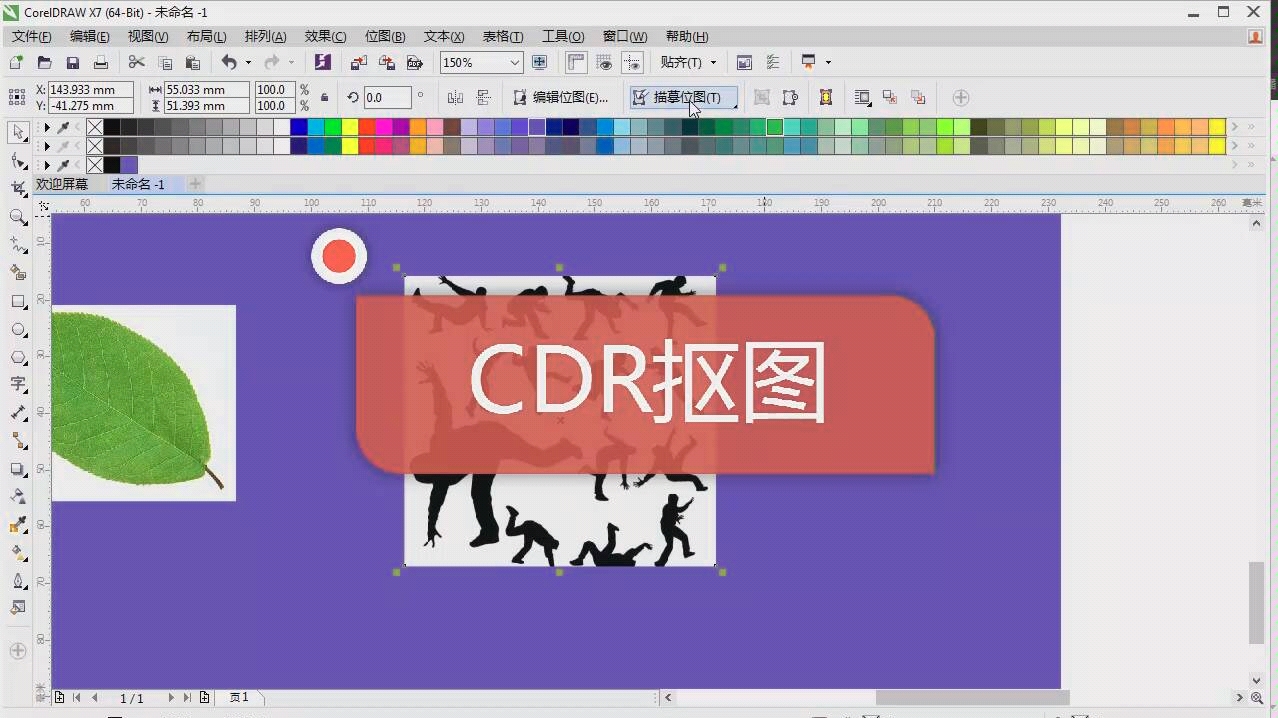Select the Text tool
The image size is (1278, 718).
[17, 384]
